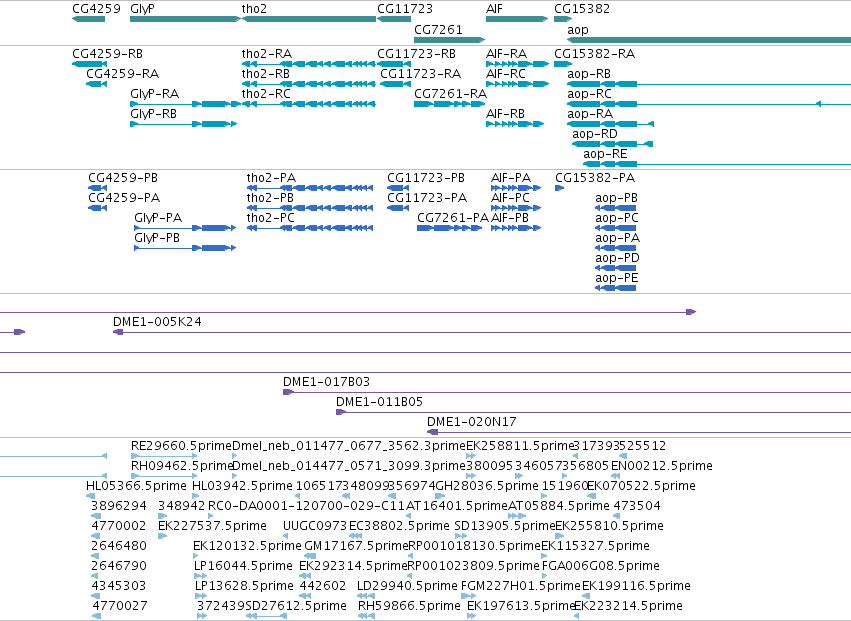Open EST entry 4345303
This screenshot has height=621, width=851.
point(95,596)
